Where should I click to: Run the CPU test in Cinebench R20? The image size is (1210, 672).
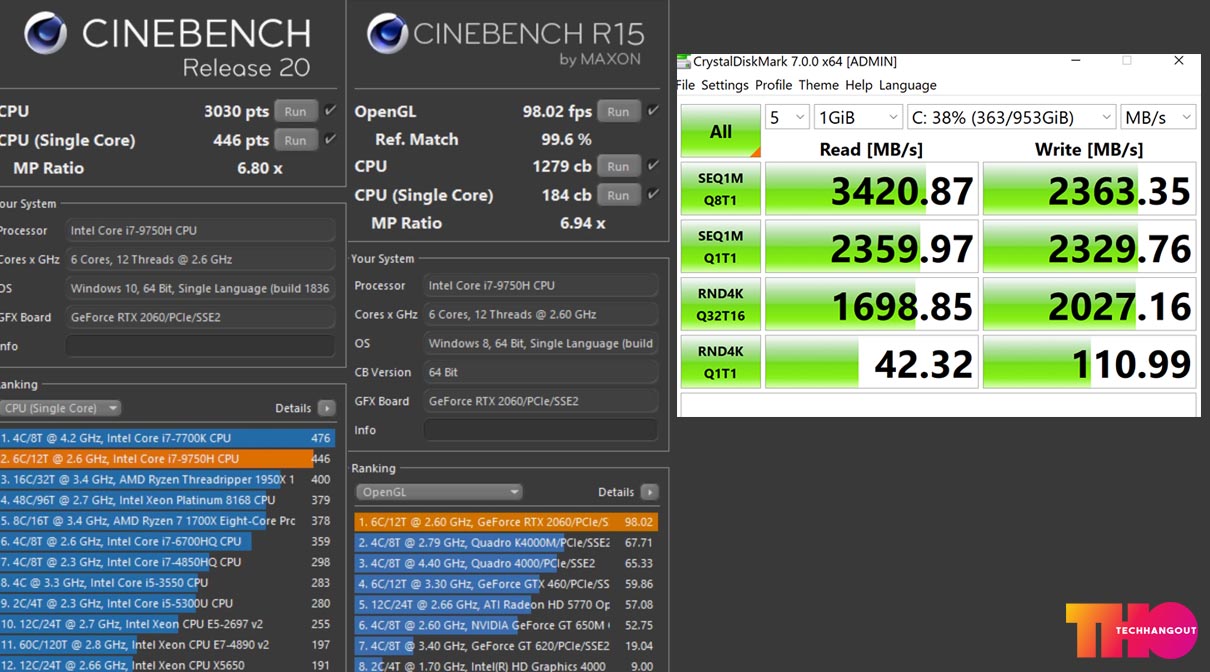tap(295, 111)
